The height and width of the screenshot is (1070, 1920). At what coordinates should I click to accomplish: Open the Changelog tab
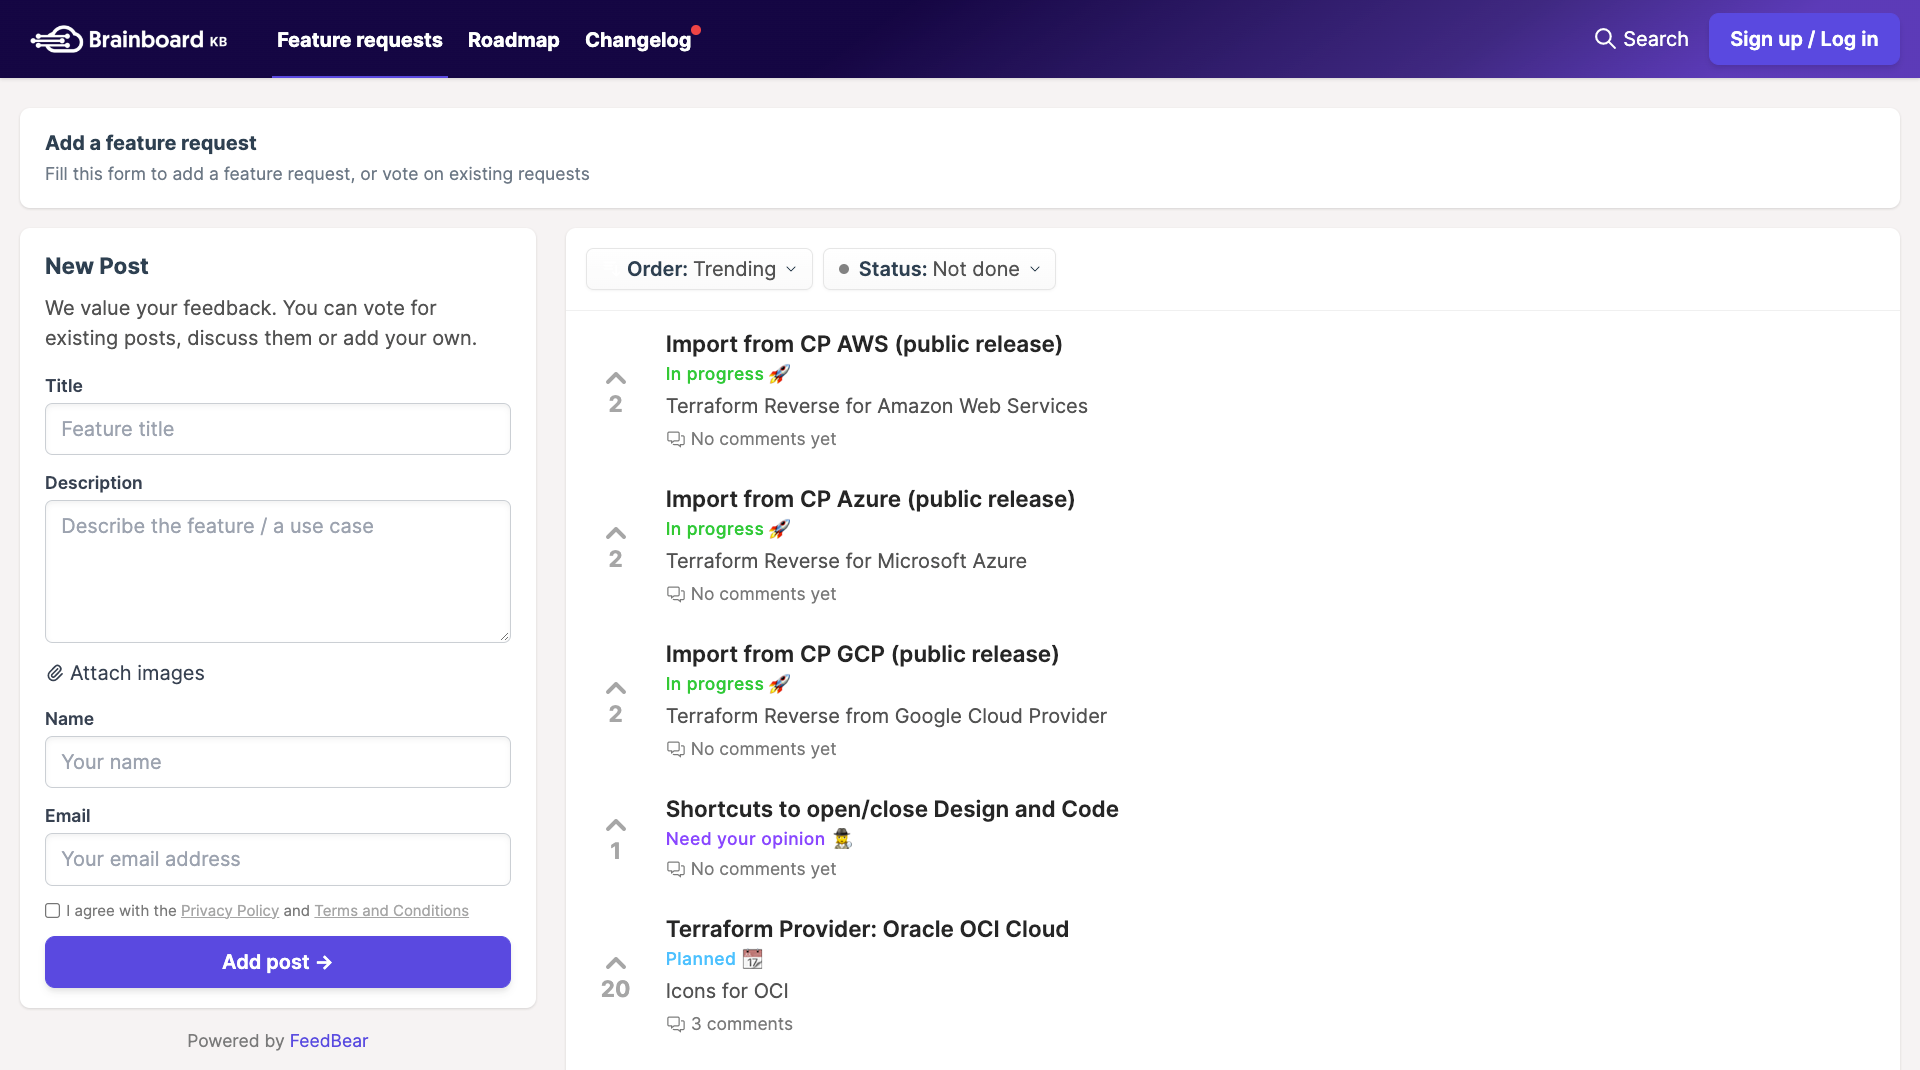(638, 40)
